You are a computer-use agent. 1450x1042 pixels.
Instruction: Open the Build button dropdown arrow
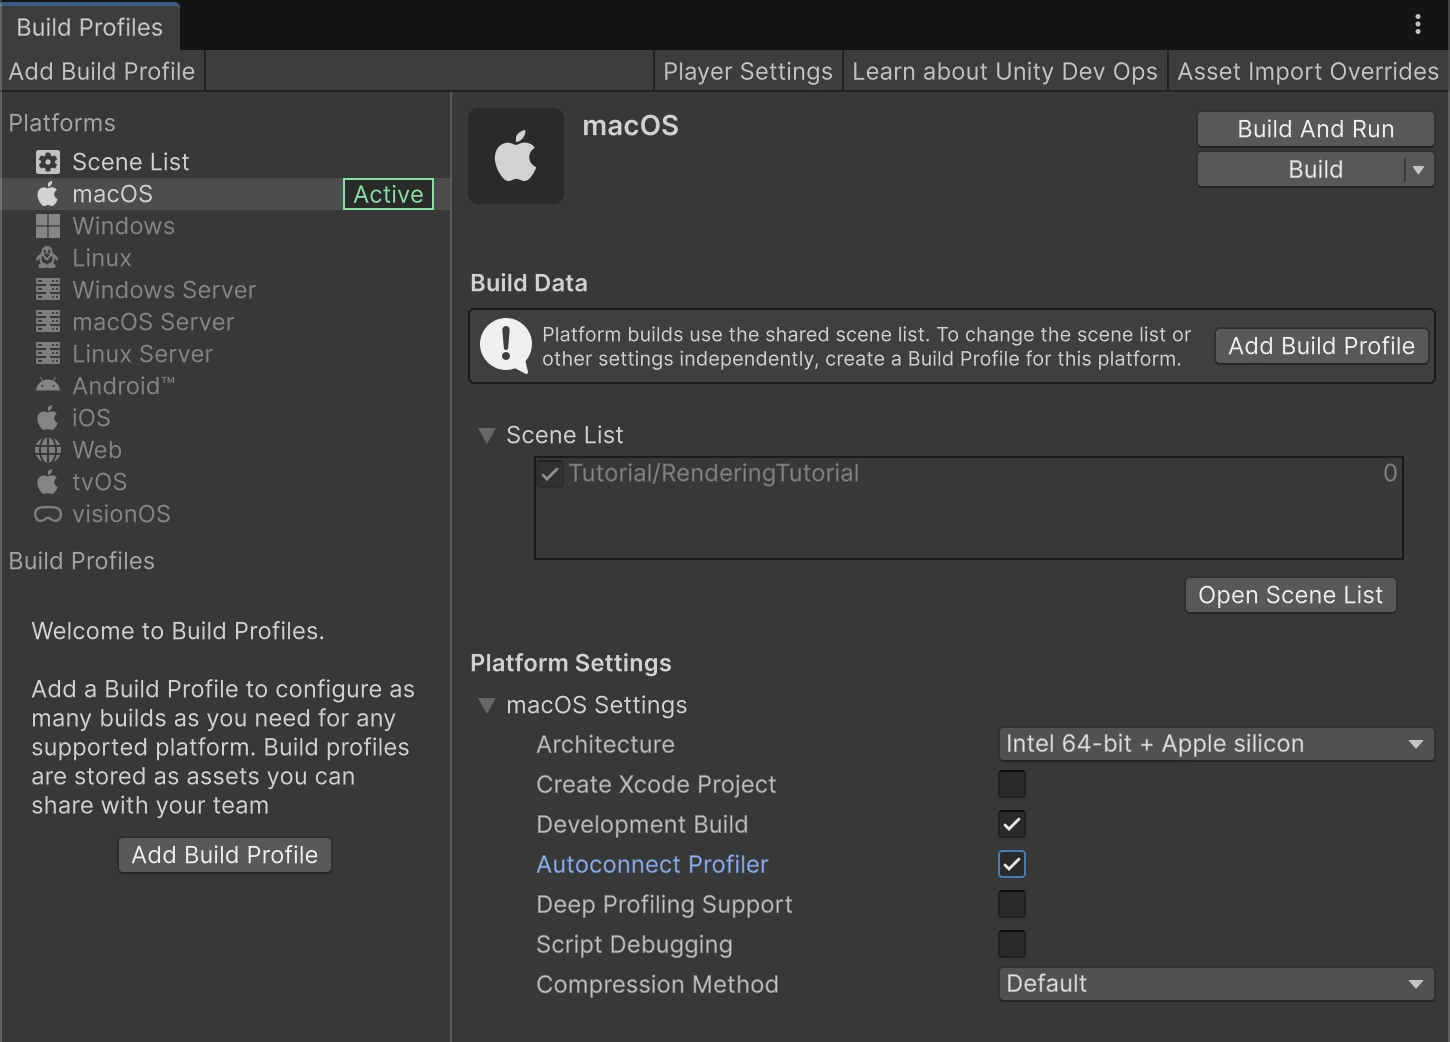pyautogui.click(x=1419, y=170)
